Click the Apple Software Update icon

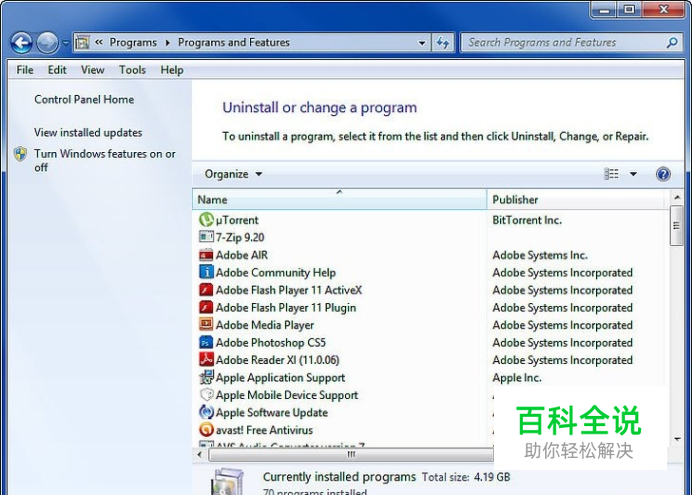[x=206, y=412]
